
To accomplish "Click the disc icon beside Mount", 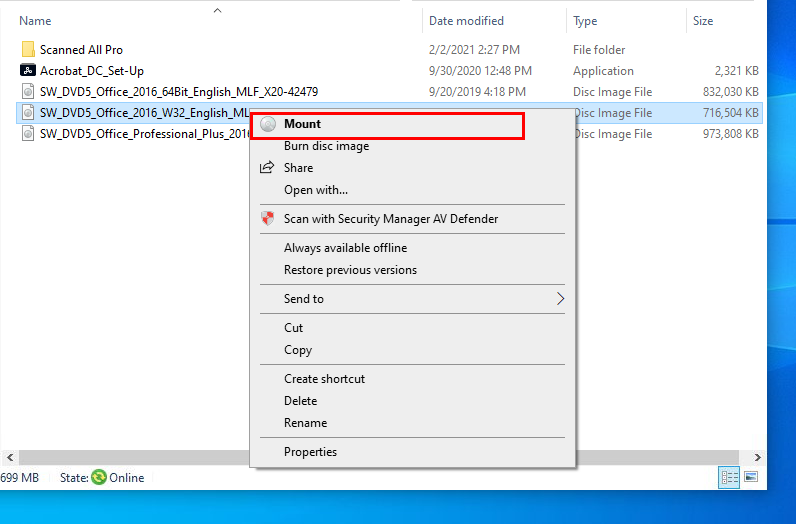I will (268, 124).
